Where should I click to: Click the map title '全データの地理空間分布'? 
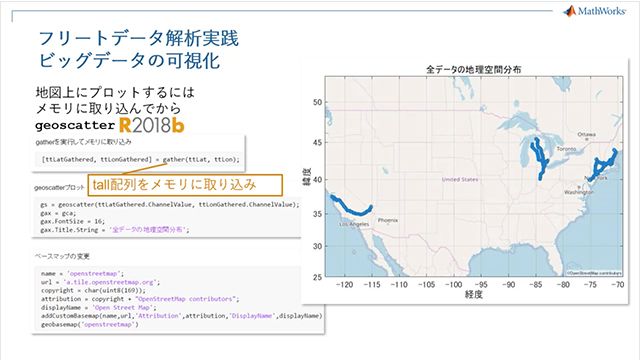click(x=473, y=69)
